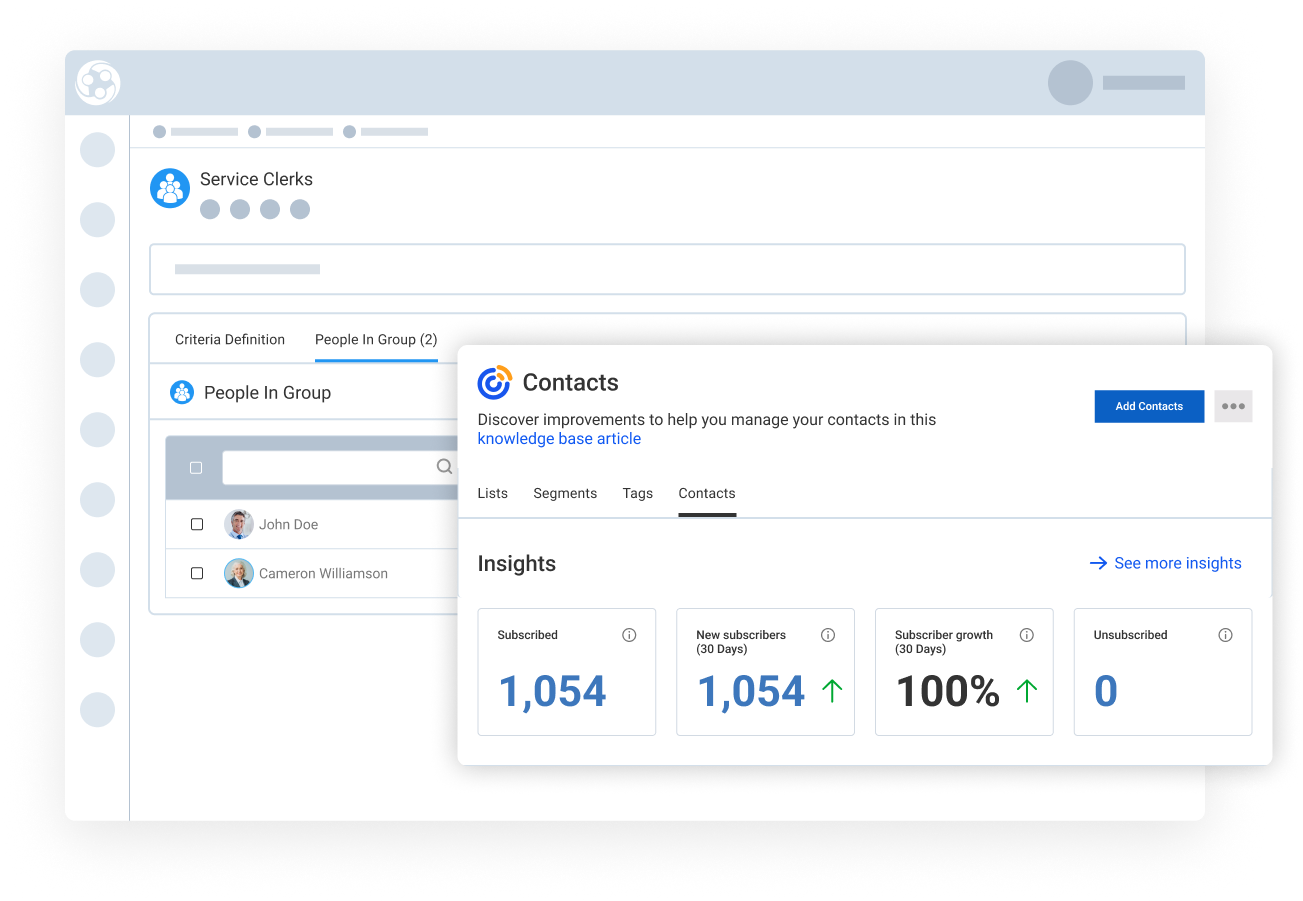Image resolution: width=1303 pixels, height=901 pixels.
Task: Click the Add Contacts button
Action: 1149,406
